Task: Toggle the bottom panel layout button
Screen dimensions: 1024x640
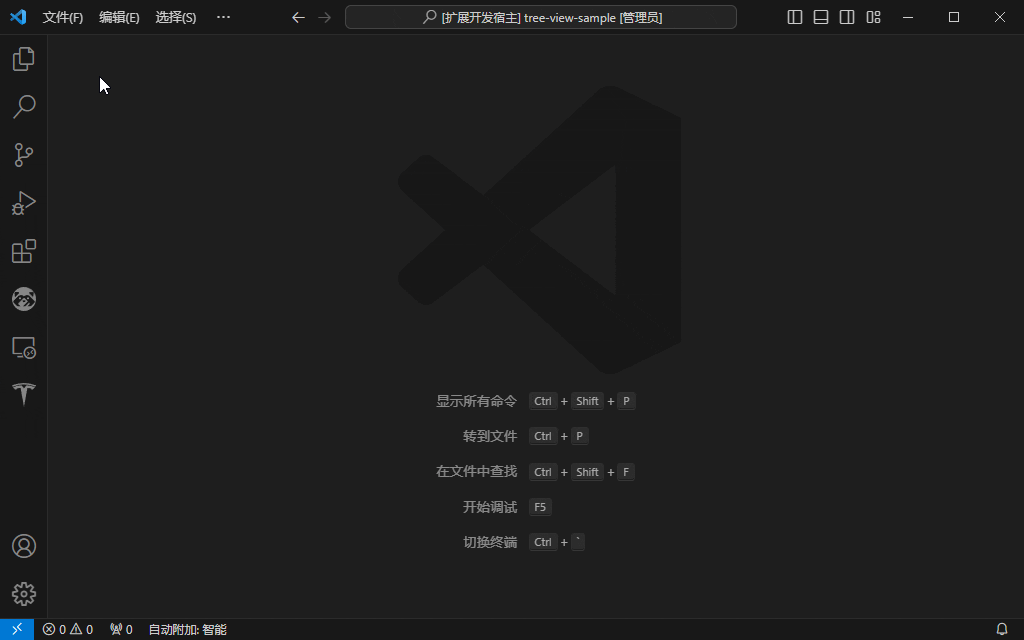Action: click(821, 17)
